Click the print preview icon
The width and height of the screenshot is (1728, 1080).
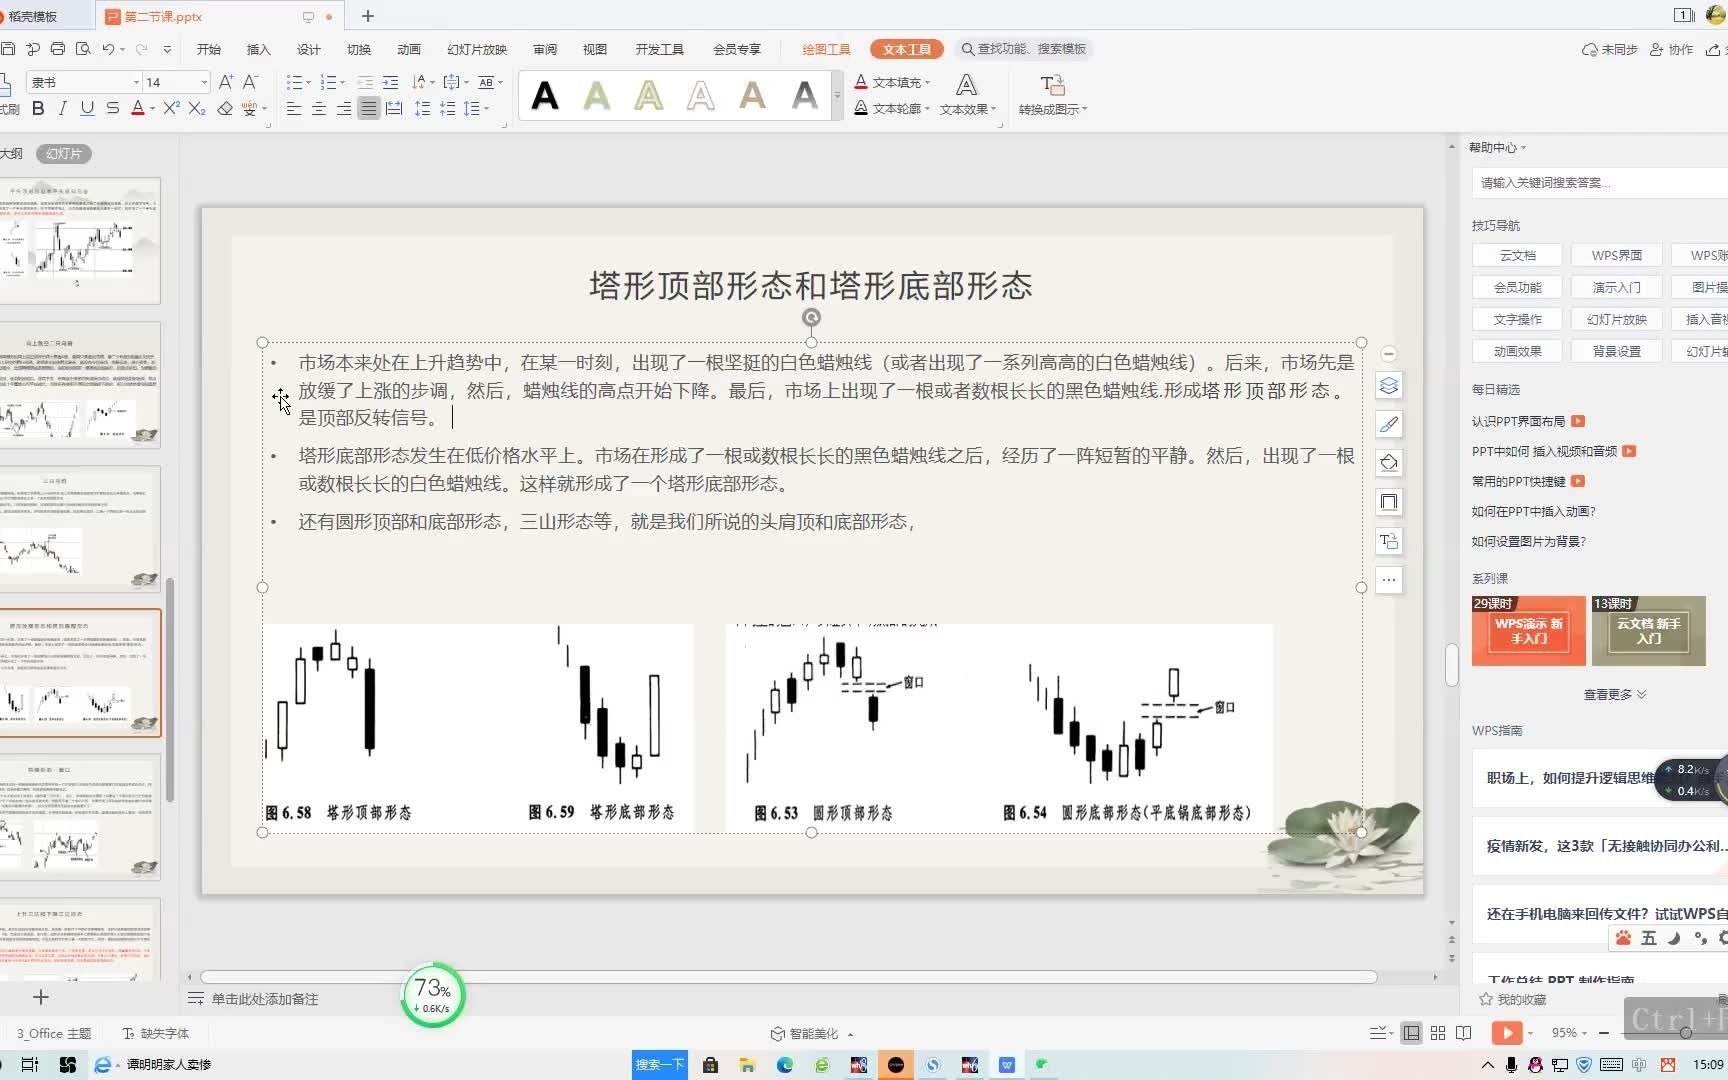[x=83, y=49]
